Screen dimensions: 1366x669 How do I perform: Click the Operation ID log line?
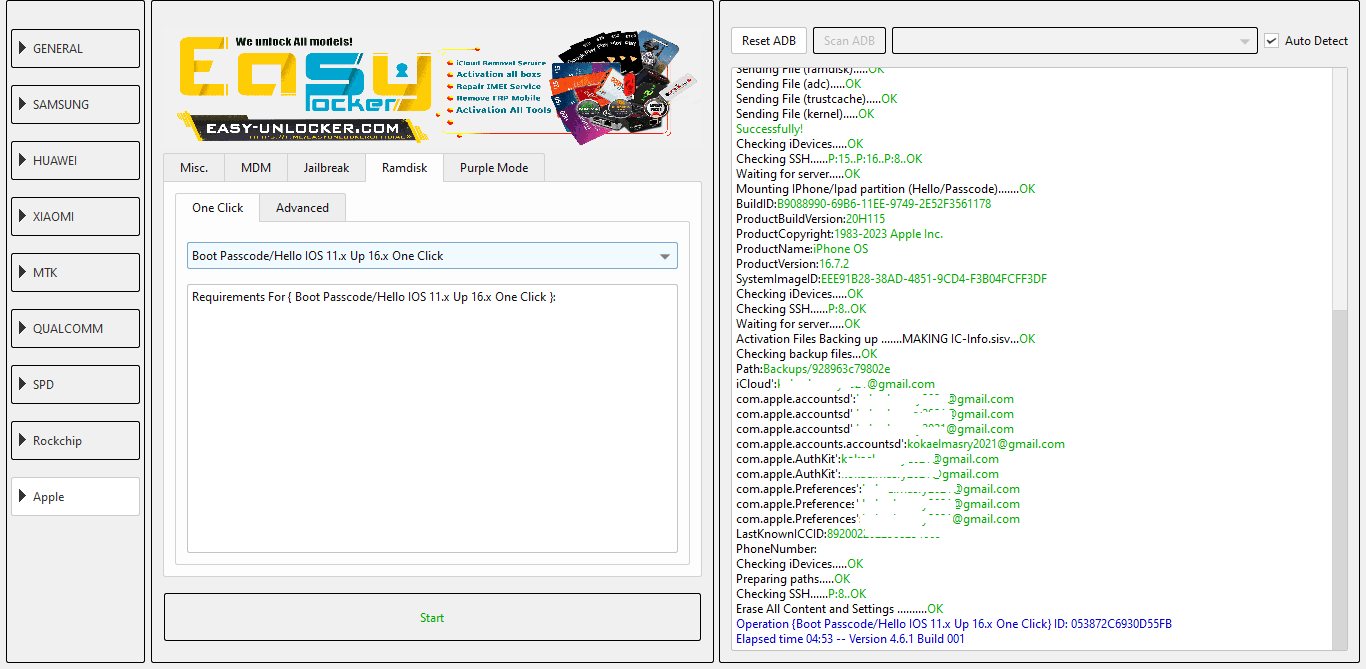[x=954, y=624]
